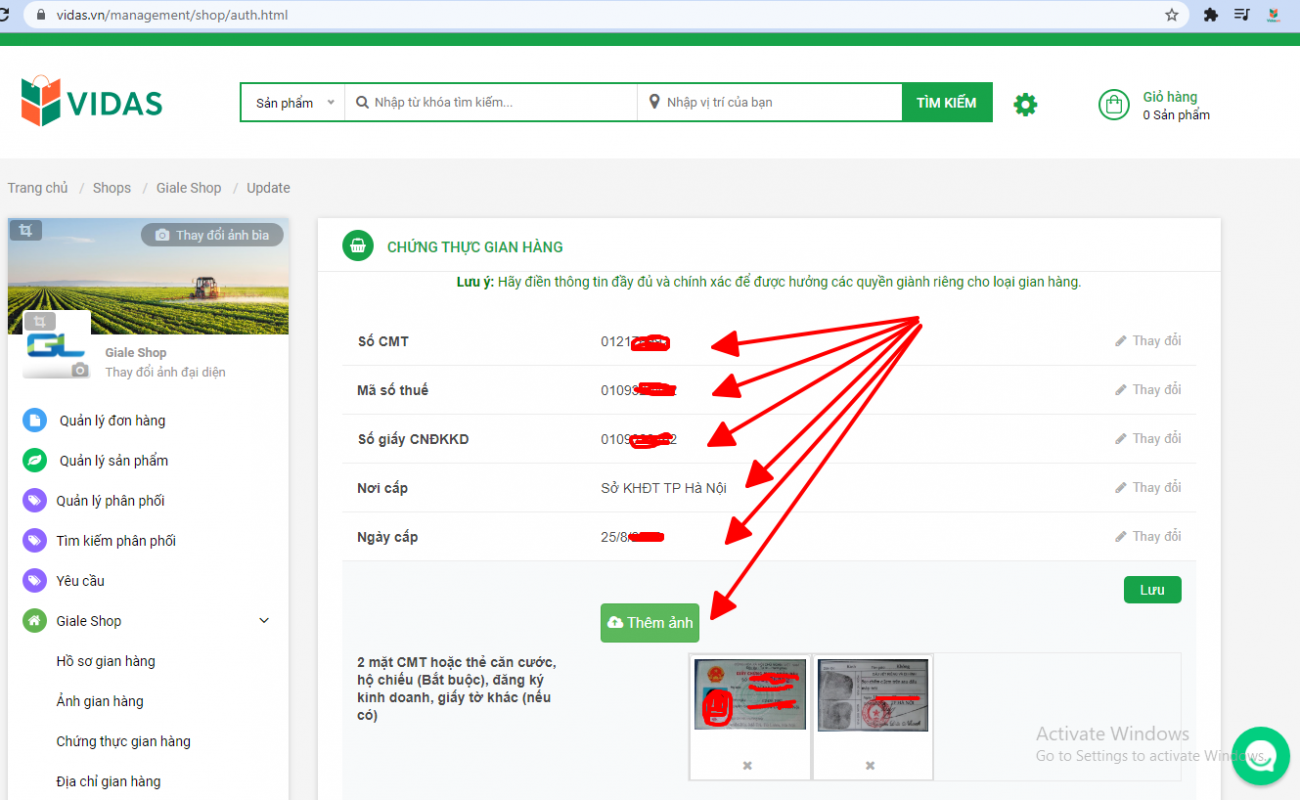This screenshot has height=800, width=1300.
Task: Click the VIDAS logo
Action: click(92, 102)
